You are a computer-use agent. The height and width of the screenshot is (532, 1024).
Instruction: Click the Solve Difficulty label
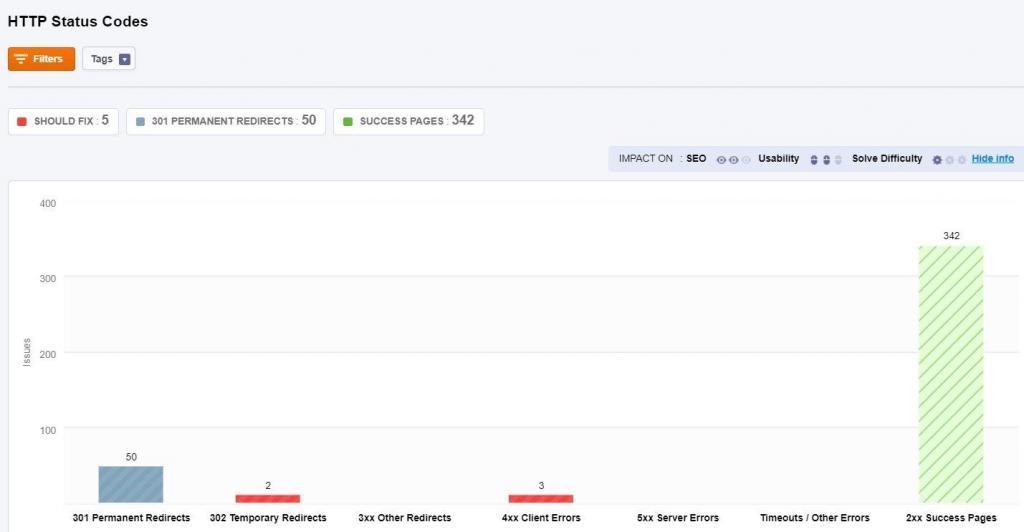pyautogui.click(x=887, y=159)
